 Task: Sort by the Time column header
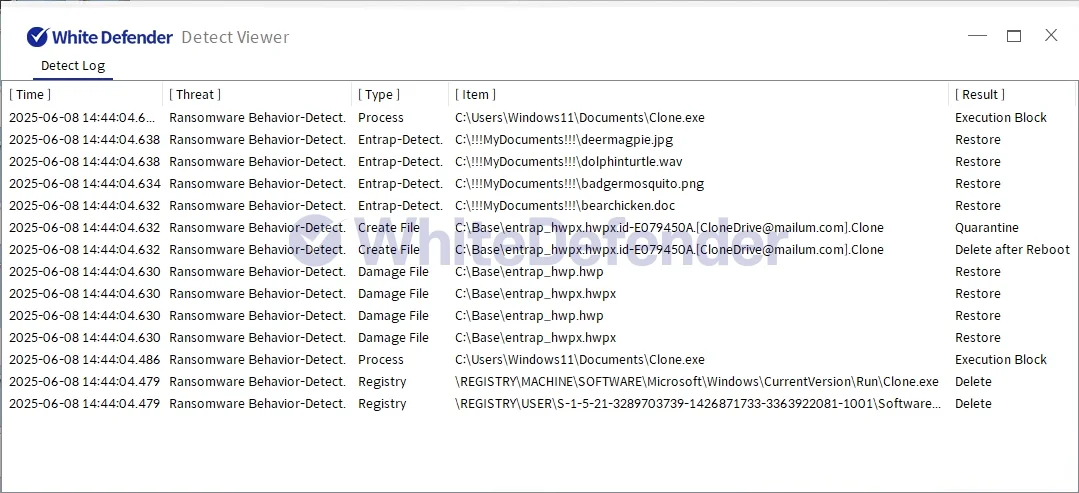30,95
